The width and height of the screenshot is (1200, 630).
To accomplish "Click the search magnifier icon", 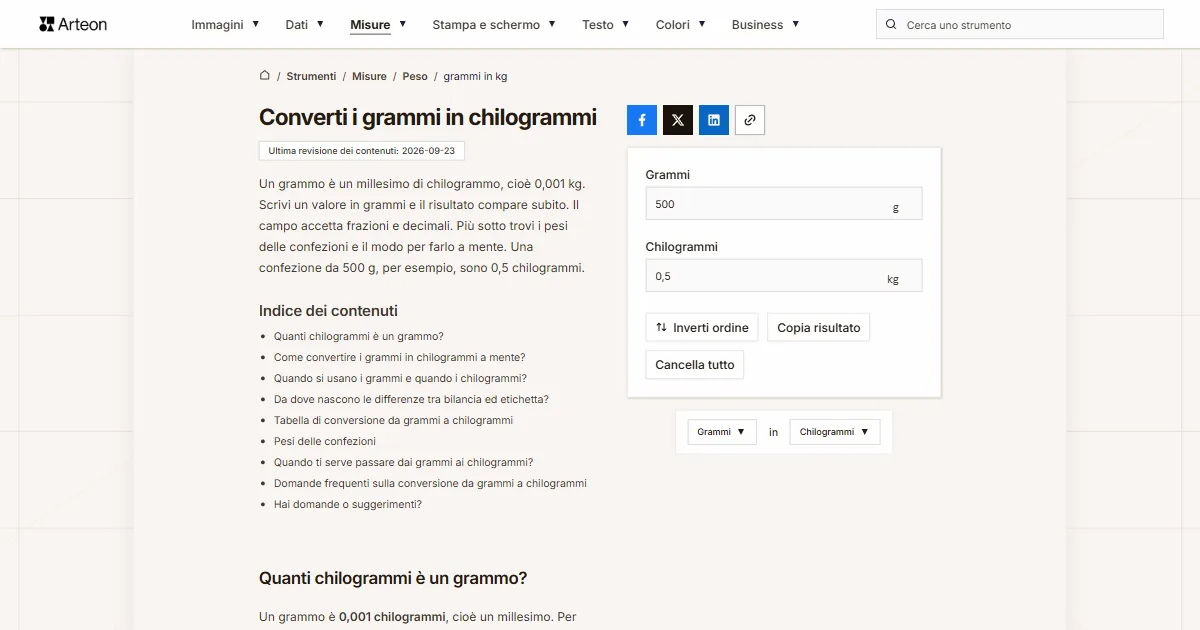I will pos(891,25).
